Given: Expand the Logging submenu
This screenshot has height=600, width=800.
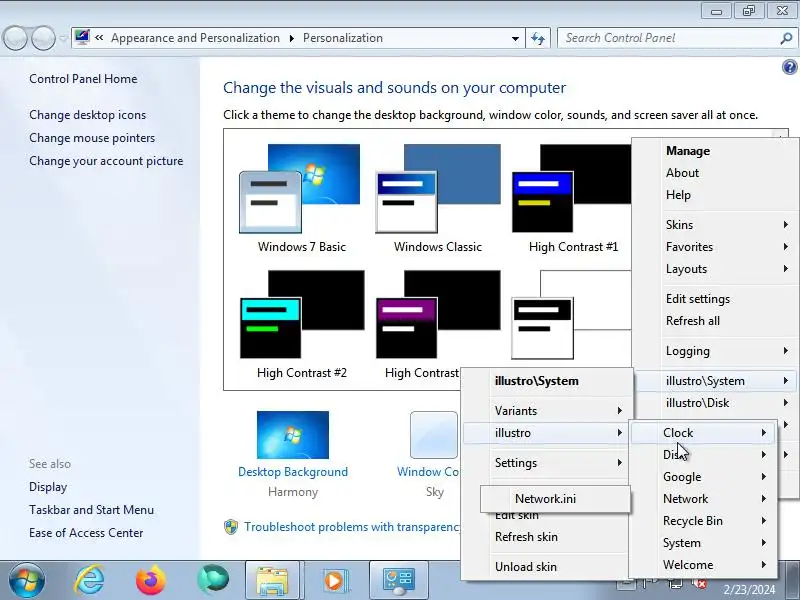Looking at the screenshot, I should click(716, 351).
